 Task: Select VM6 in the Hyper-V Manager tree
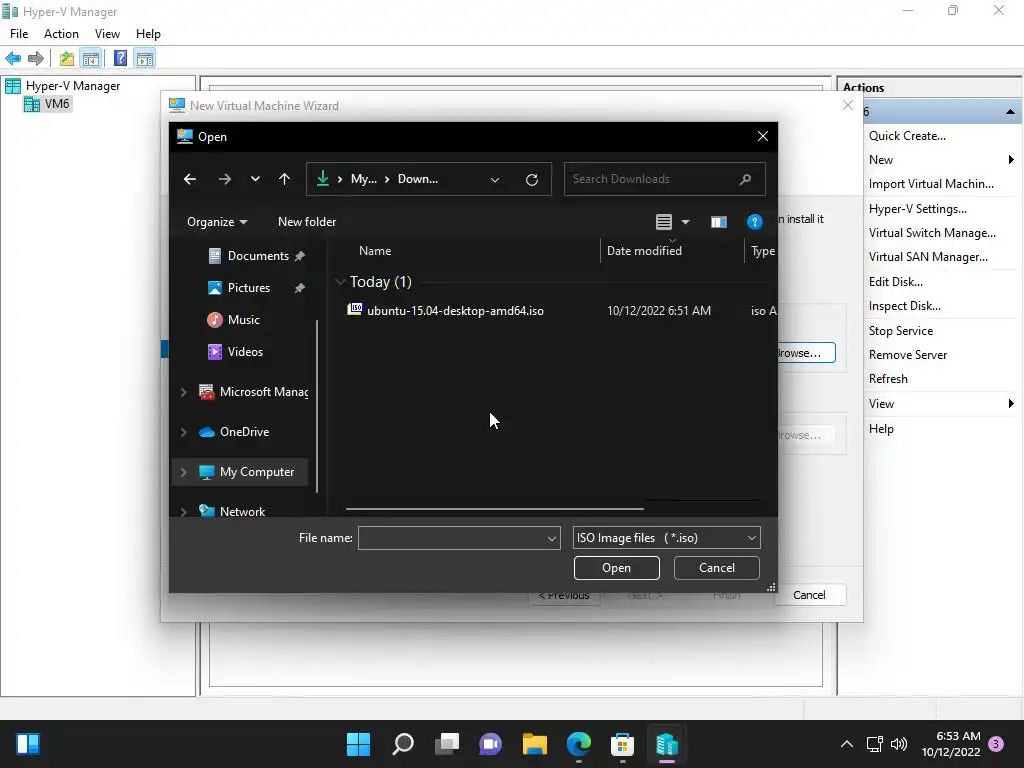(x=57, y=104)
